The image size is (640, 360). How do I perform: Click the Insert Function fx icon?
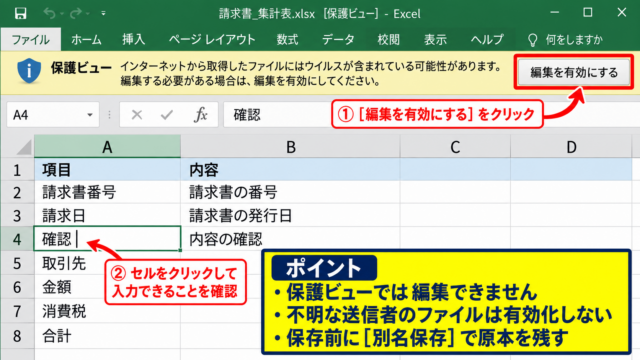coord(200,115)
